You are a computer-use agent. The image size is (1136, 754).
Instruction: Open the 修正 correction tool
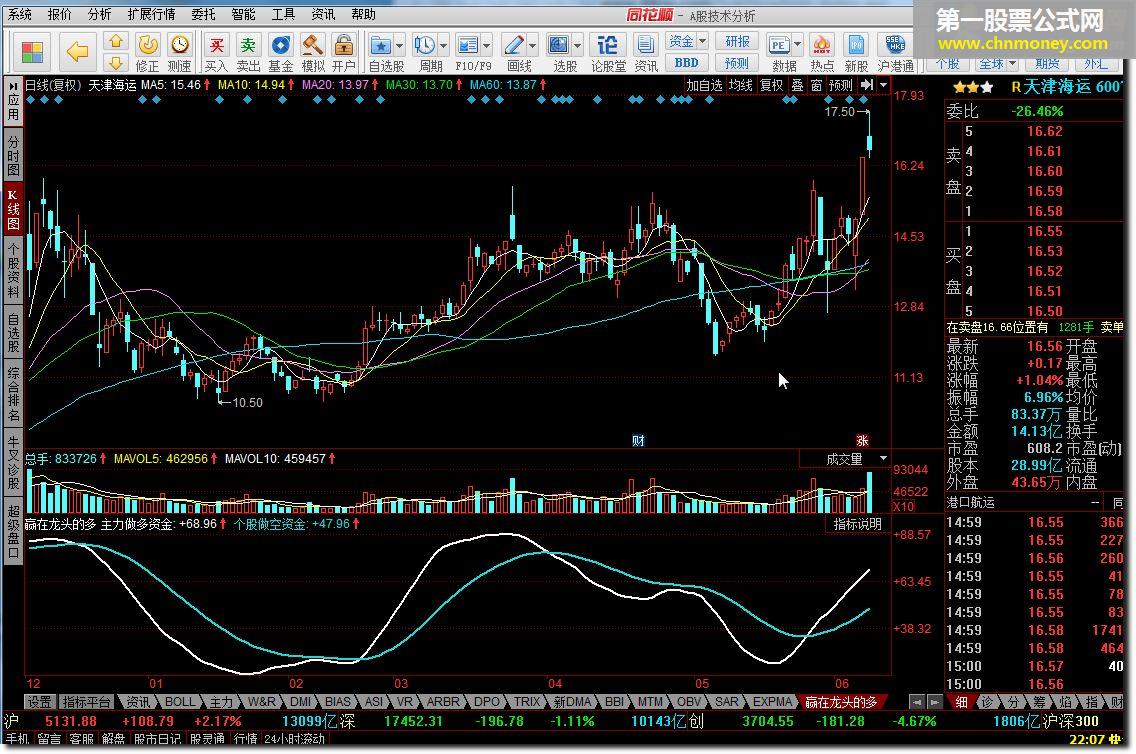click(148, 52)
